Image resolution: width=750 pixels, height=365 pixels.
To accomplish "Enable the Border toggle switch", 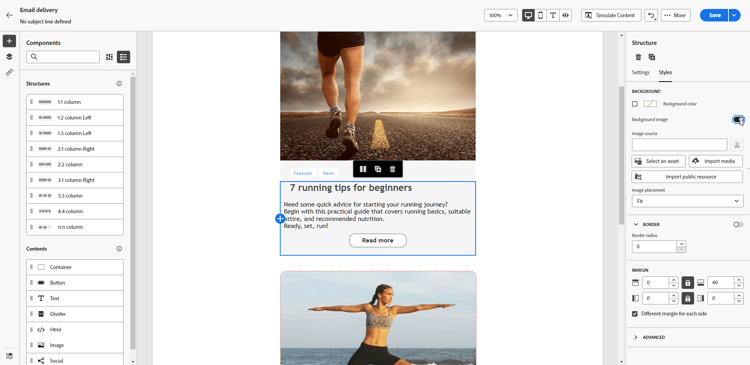I will tap(738, 224).
